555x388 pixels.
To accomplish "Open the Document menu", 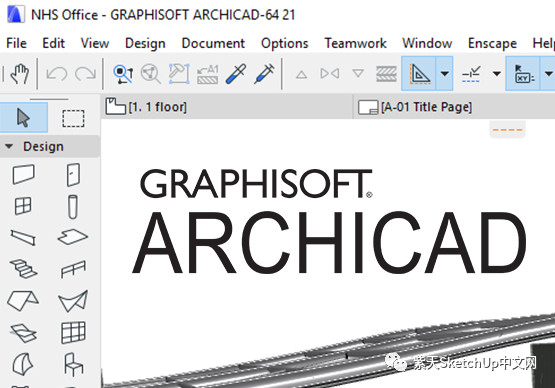I will point(213,43).
